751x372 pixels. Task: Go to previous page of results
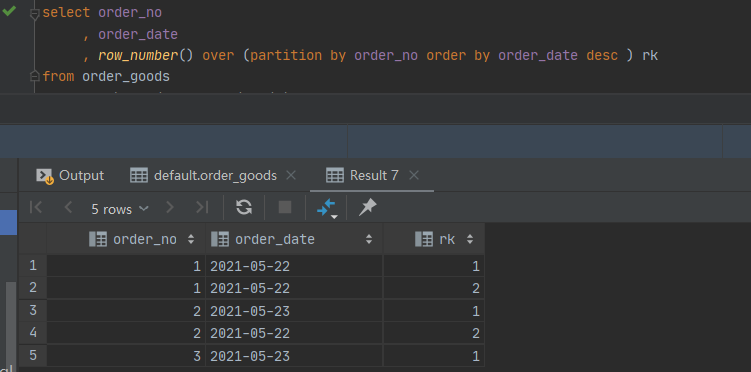pos(68,207)
